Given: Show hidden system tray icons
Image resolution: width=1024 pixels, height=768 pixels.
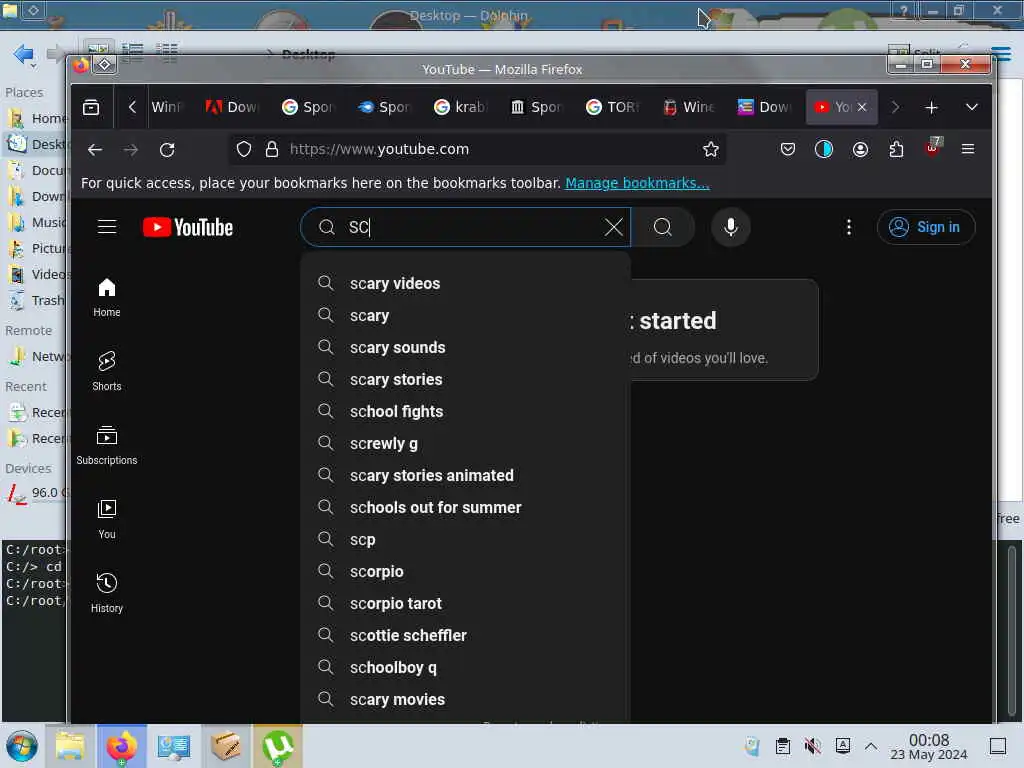Looking at the screenshot, I should coord(871,746).
